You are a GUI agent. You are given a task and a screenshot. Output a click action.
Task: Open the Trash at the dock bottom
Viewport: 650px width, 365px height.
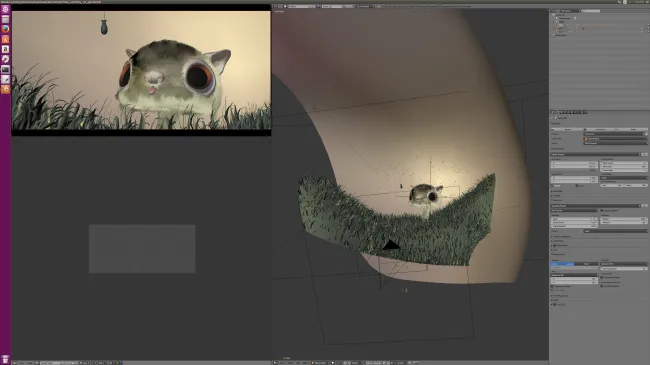point(5,359)
